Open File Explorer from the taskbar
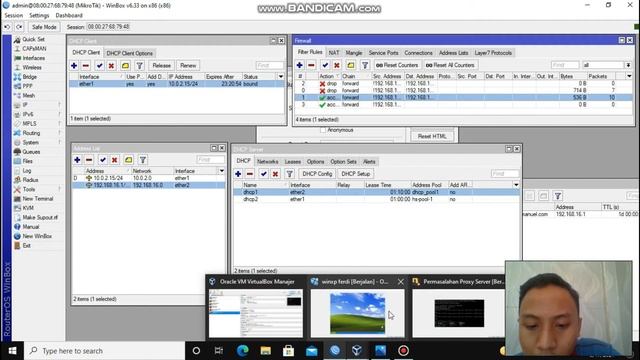 click(266, 351)
